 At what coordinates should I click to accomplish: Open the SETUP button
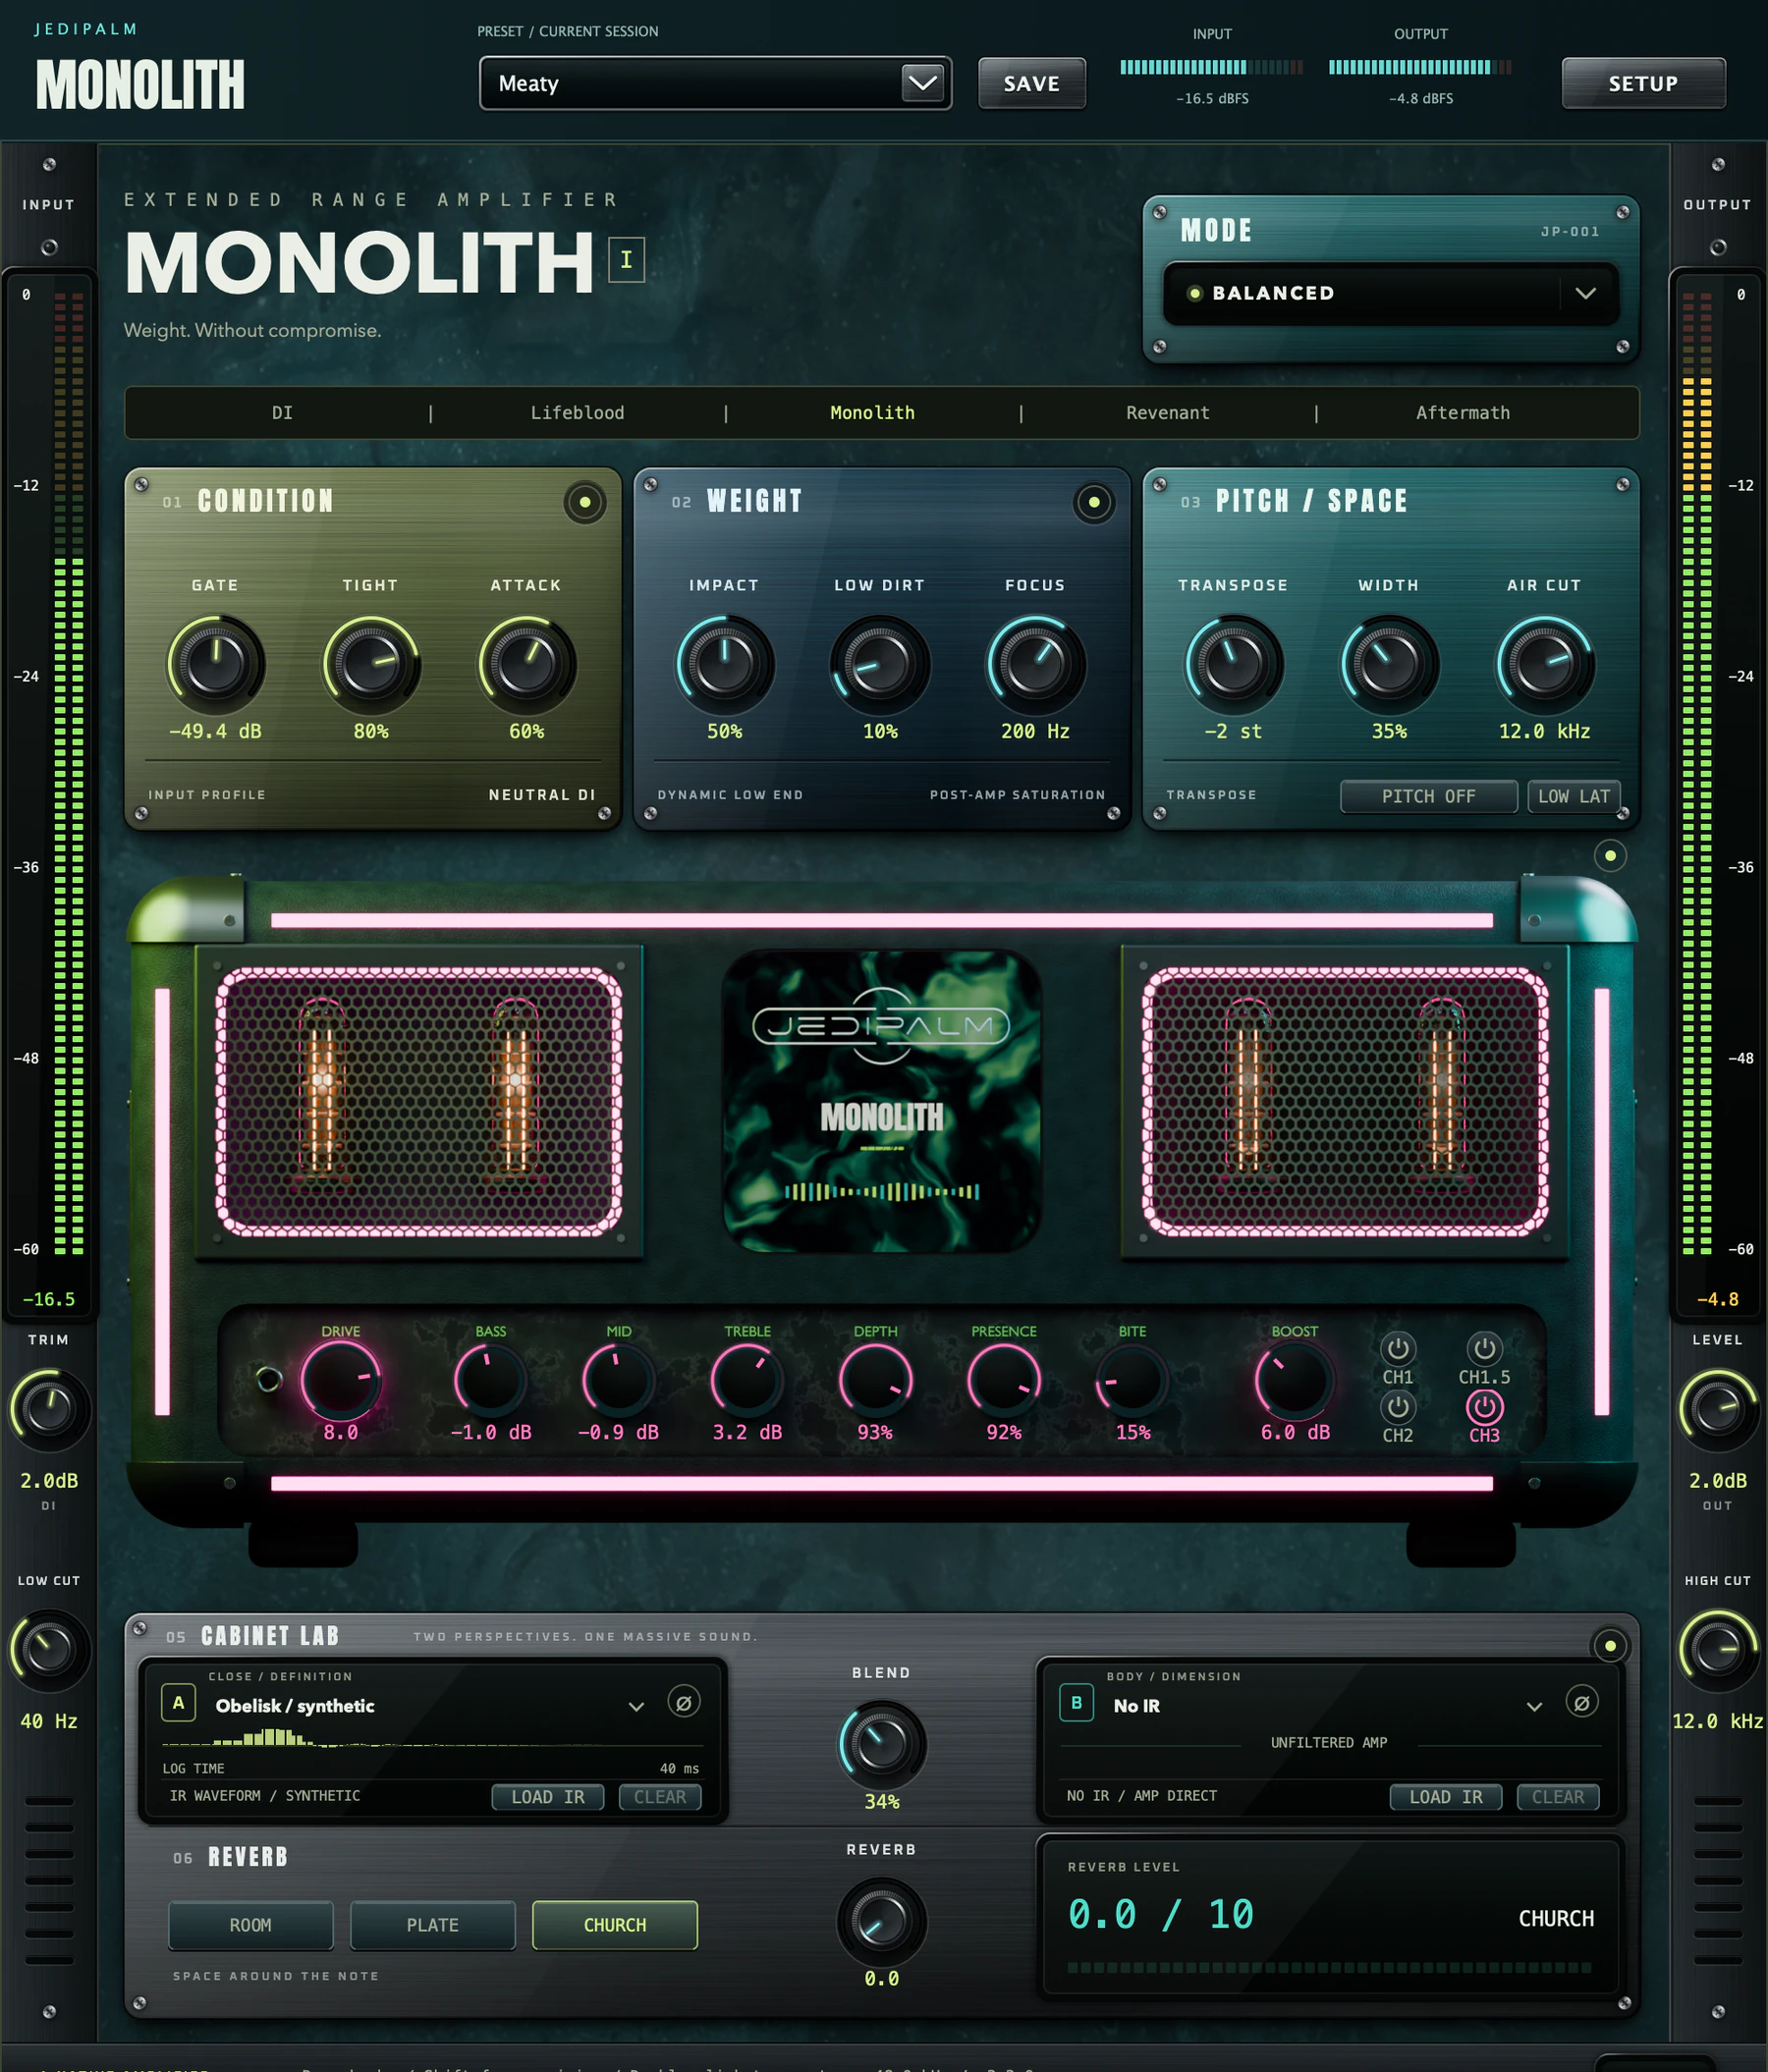pos(1643,83)
